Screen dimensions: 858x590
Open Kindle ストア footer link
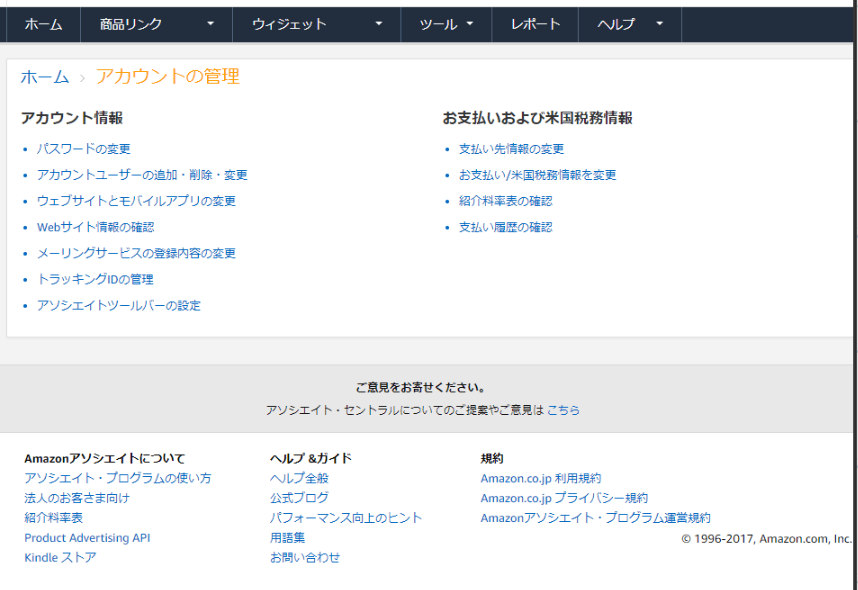pos(60,558)
